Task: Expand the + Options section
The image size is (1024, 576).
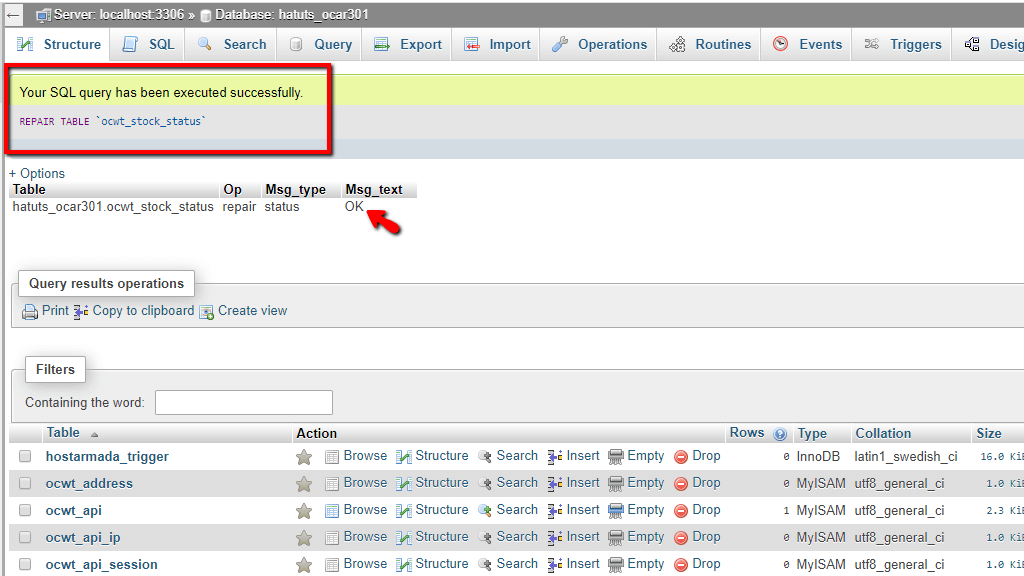Action: tap(37, 174)
